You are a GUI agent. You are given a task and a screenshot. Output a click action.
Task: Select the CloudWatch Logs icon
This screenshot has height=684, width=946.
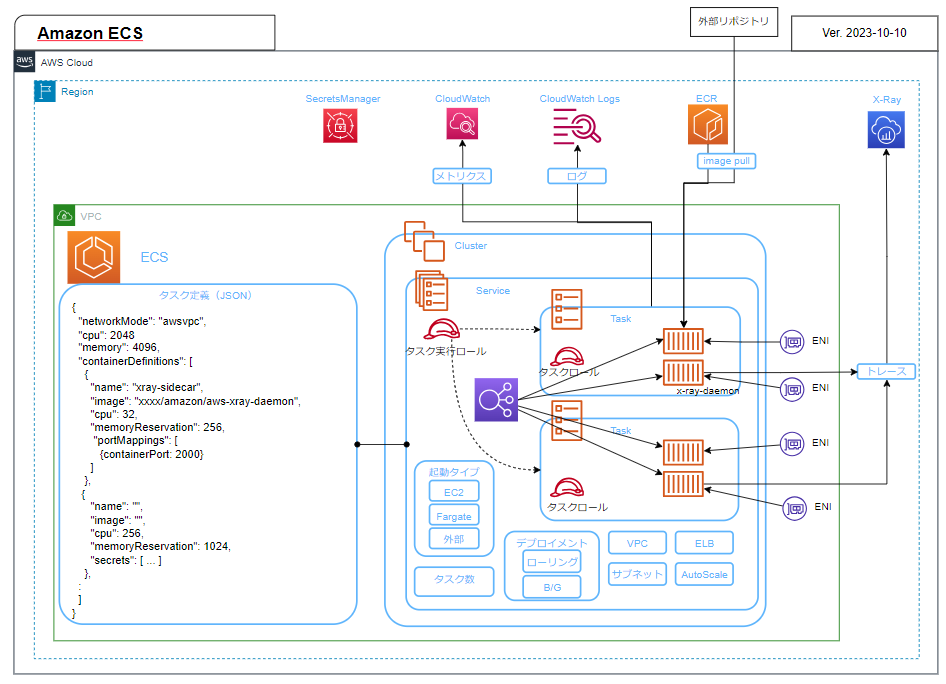point(576,127)
